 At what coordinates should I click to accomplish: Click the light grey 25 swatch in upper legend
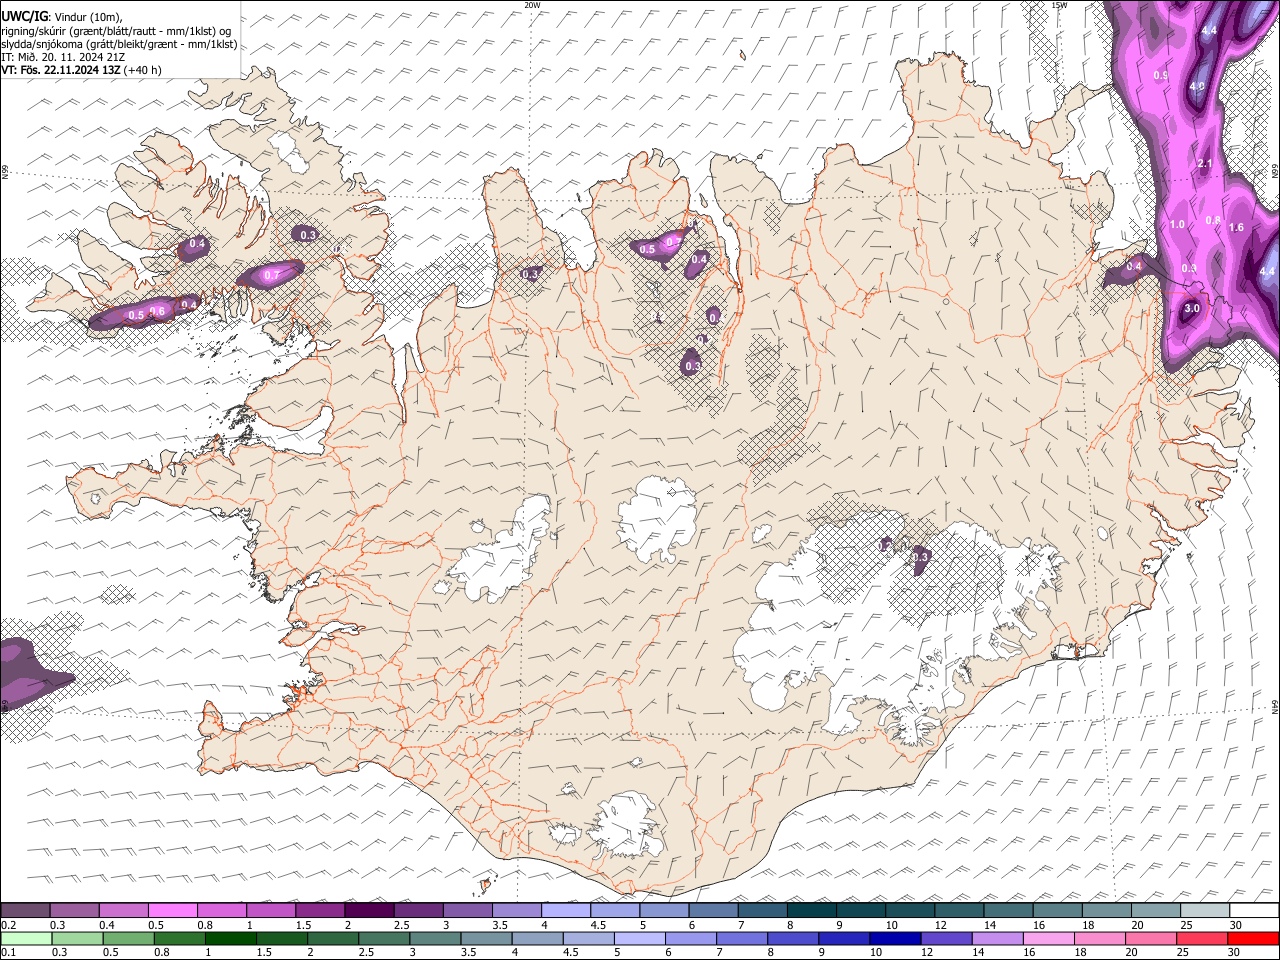1205,911
